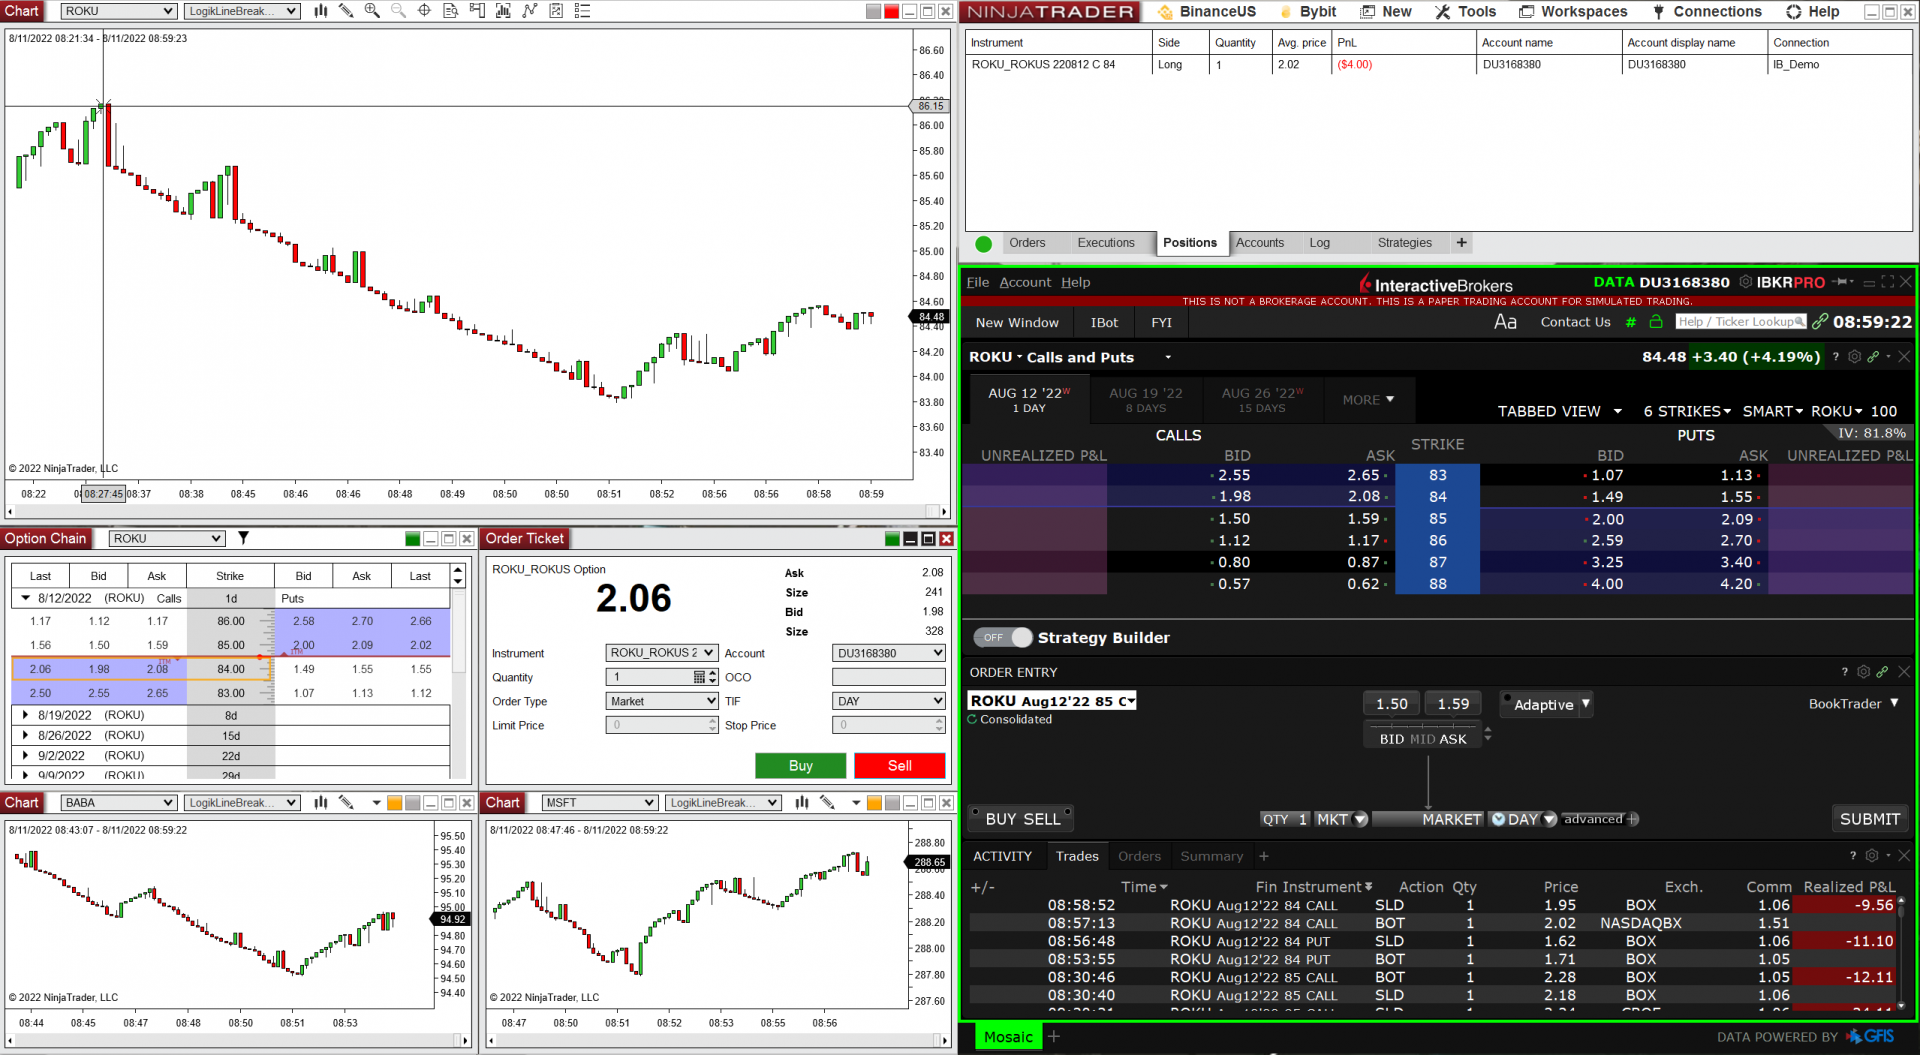Viewport: 1920px width, 1055px height.
Task: Enable the Adaptive order option
Action: coord(1545,704)
